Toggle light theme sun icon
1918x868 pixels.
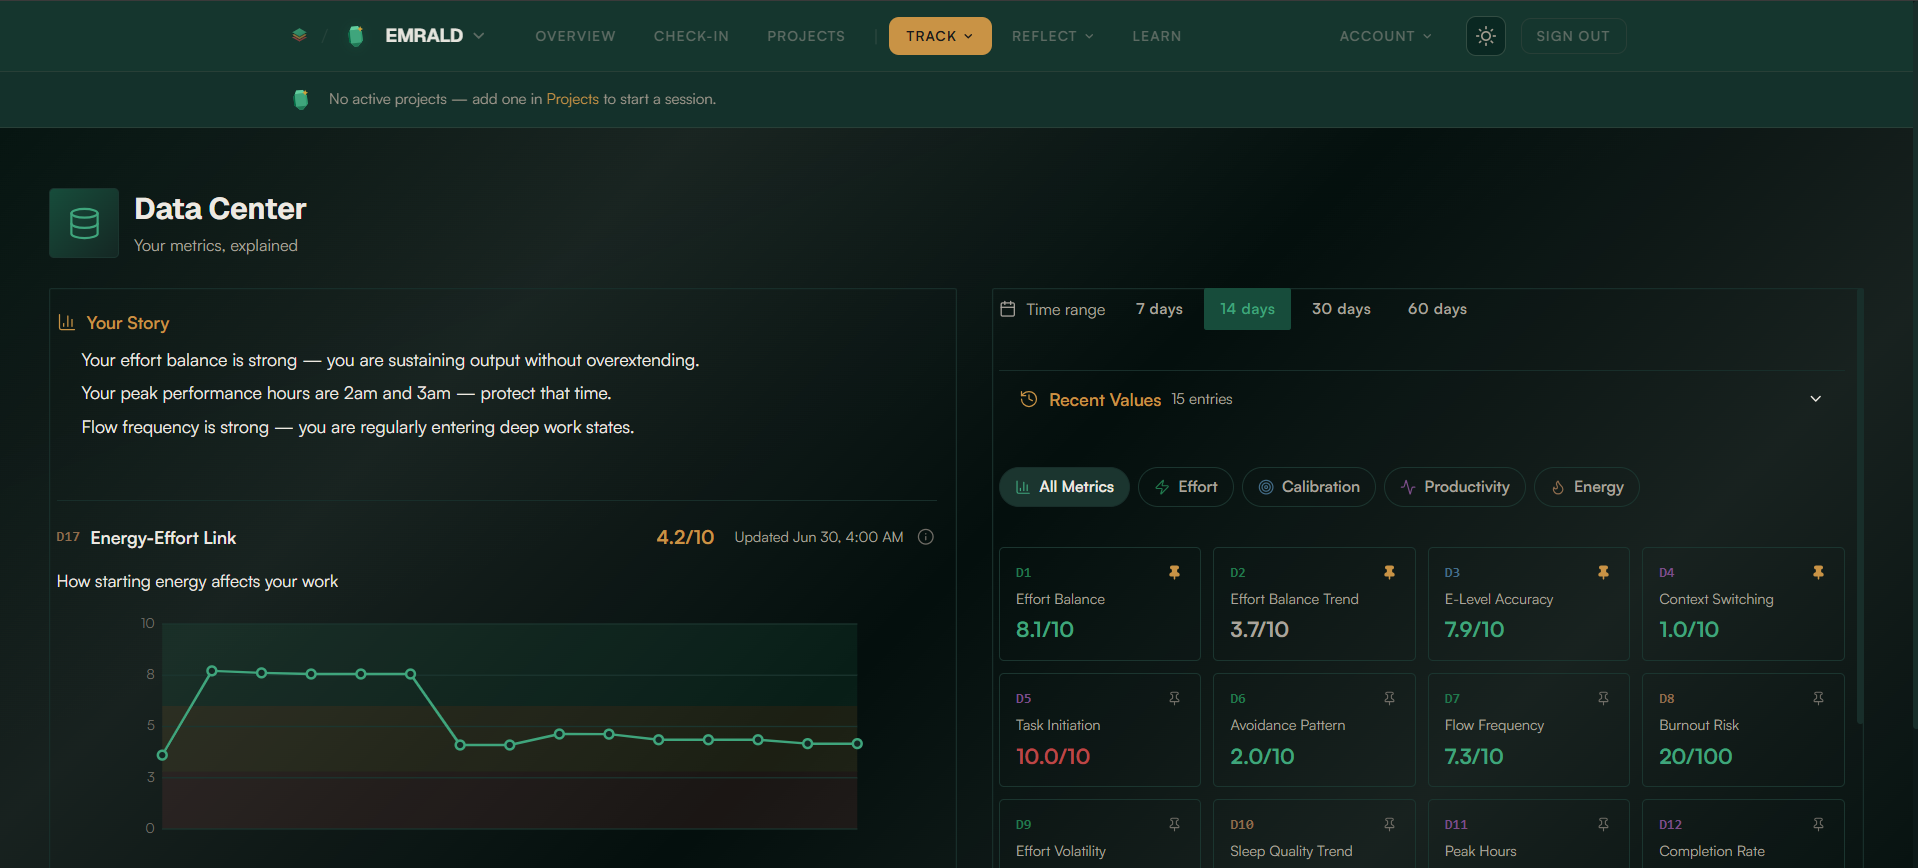point(1485,36)
